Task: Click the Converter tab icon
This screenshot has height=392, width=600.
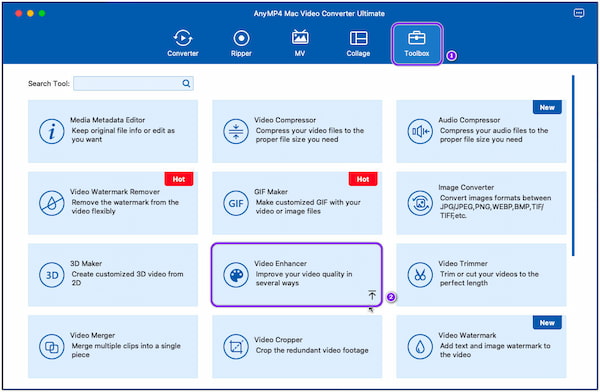Action: pyautogui.click(x=183, y=38)
